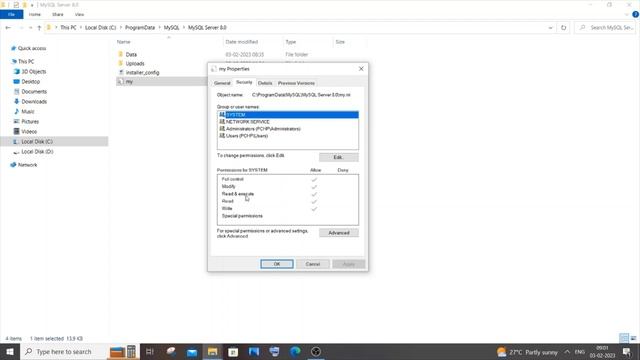Open the weather widget showing 27°C
Image resolution: width=640 pixels, height=360 pixels.
click(x=527, y=352)
